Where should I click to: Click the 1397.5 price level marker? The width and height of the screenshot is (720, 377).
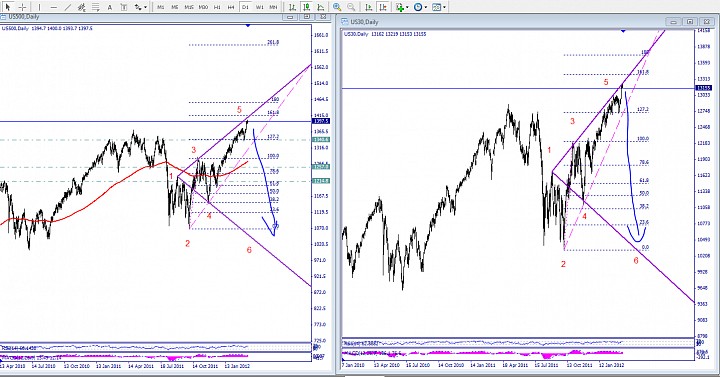click(321, 121)
